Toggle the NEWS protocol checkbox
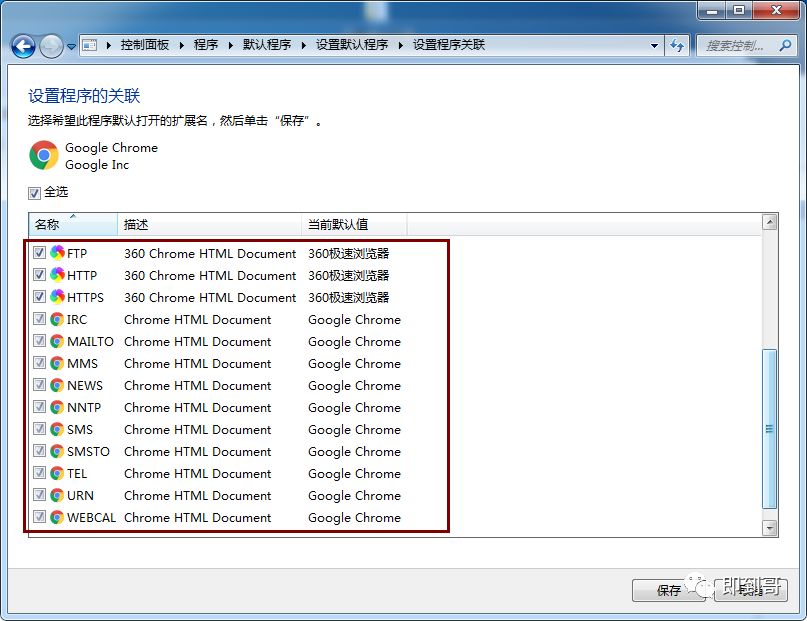Image resolution: width=807 pixels, height=621 pixels. click(x=39, y=385)
